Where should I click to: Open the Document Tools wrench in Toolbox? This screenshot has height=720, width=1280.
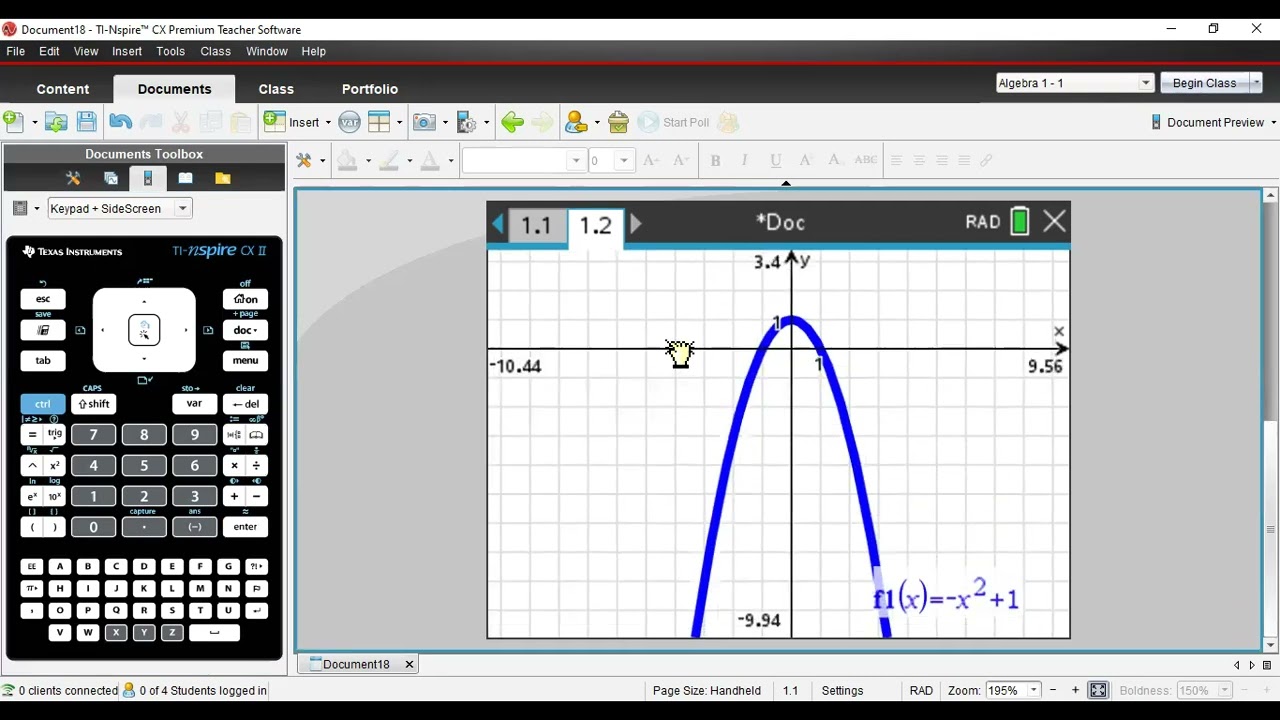[x=73, y=178]
